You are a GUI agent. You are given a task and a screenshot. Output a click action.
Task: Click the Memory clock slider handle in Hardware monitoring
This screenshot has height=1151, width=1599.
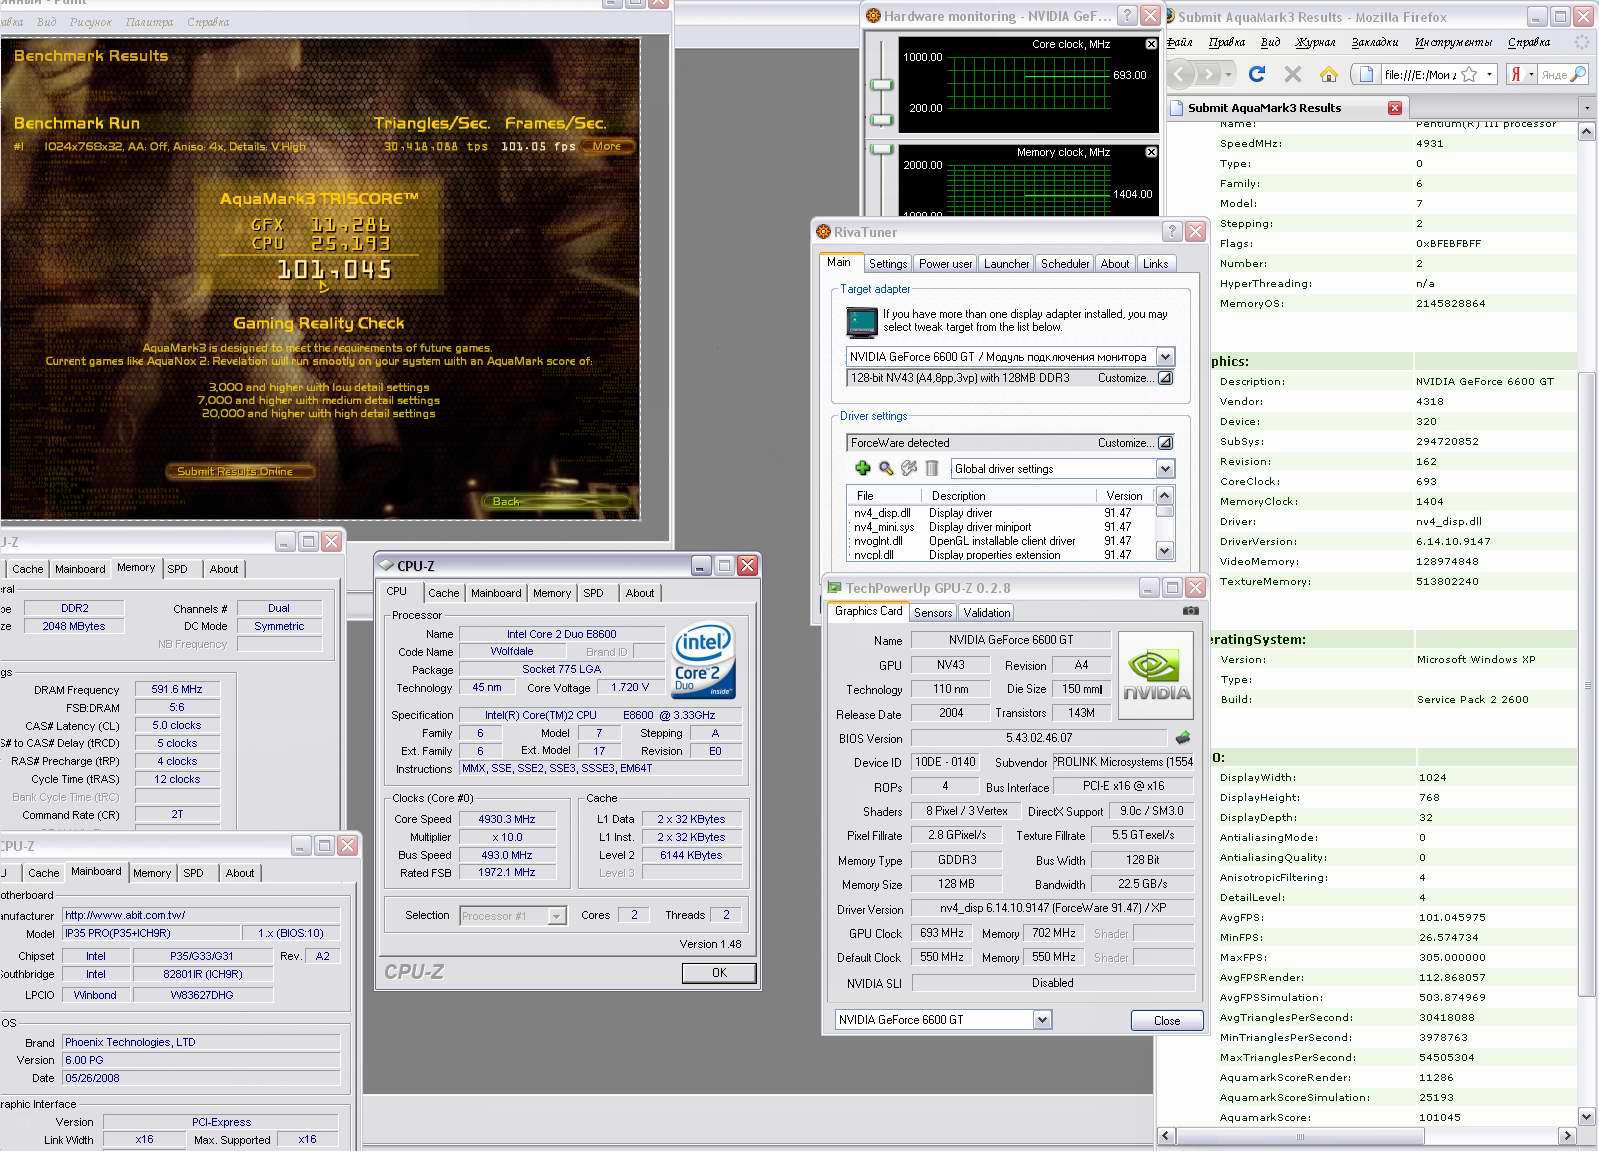pyautogui.click(x=881, y=149)
